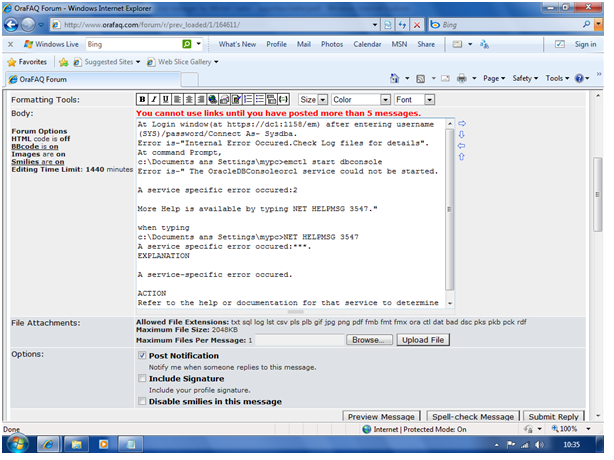Enable the Include Signature option
The width and height of the screenshot is (614, 460).
(x=141, y=379)
